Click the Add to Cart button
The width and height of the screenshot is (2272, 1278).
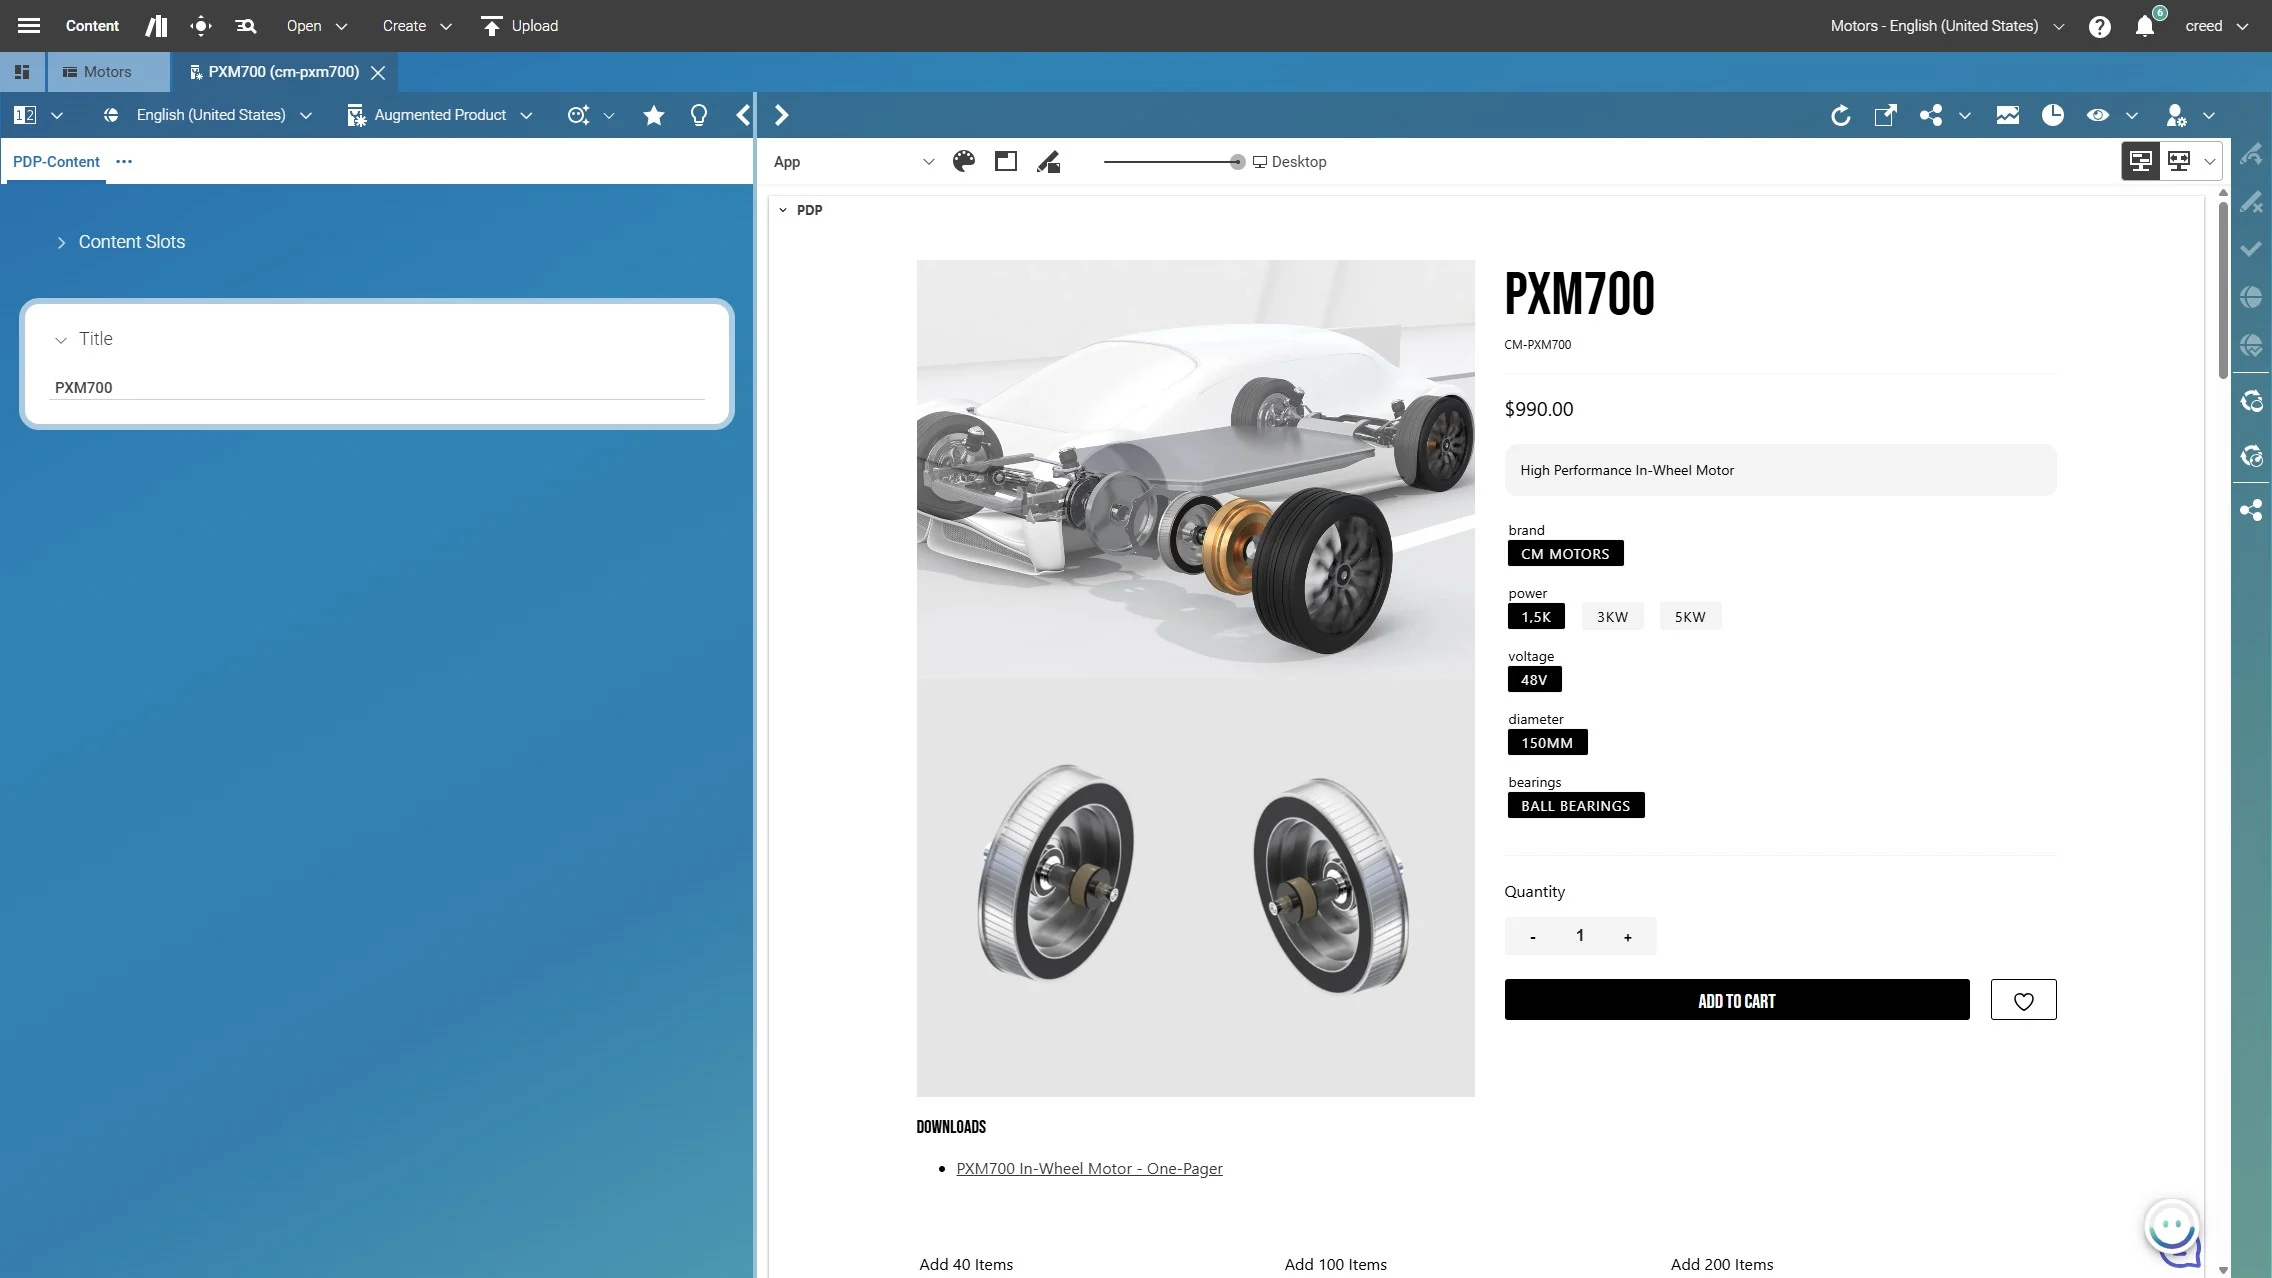coord(1736,1000)
